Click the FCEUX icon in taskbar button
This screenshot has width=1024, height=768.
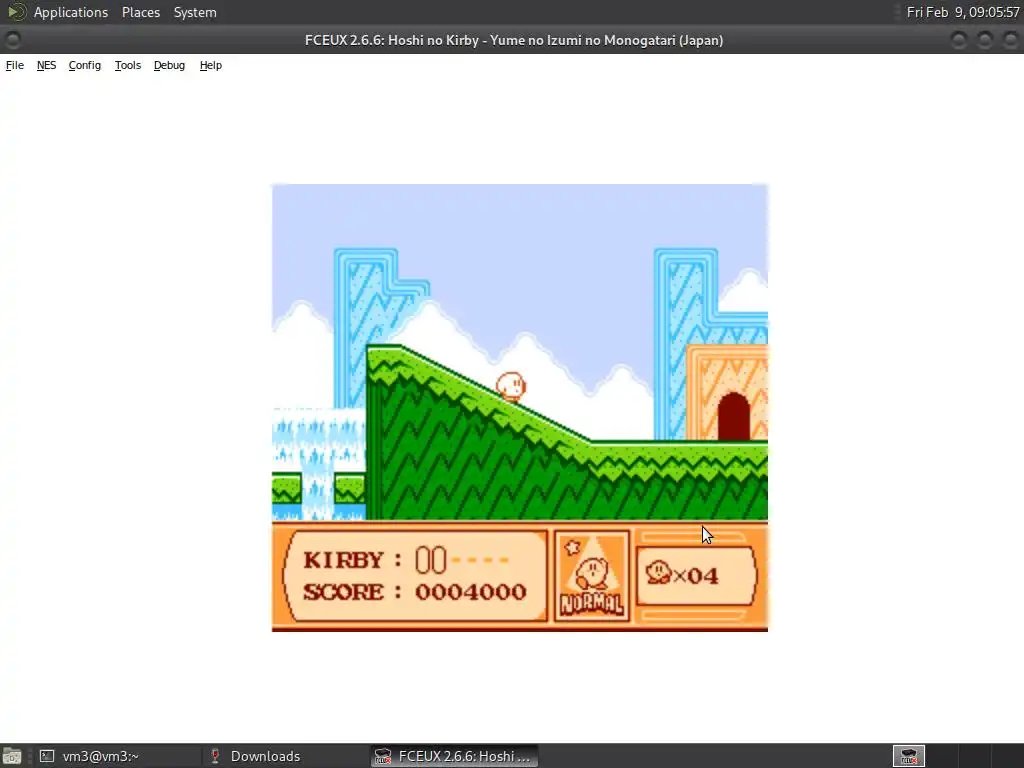(383, 756)
